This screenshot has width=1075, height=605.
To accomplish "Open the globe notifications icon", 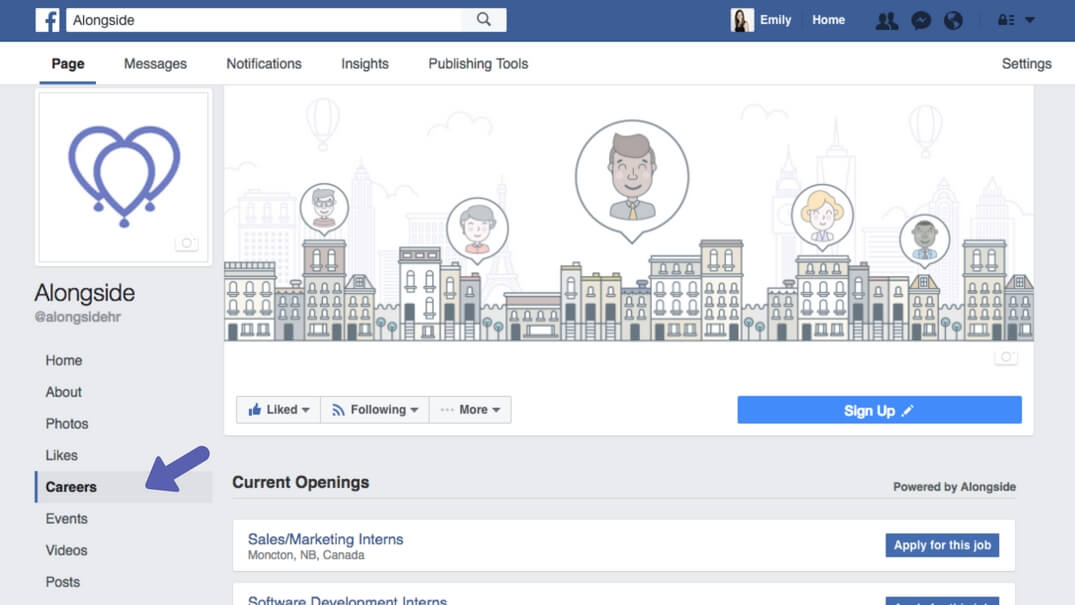I will 953,21.
